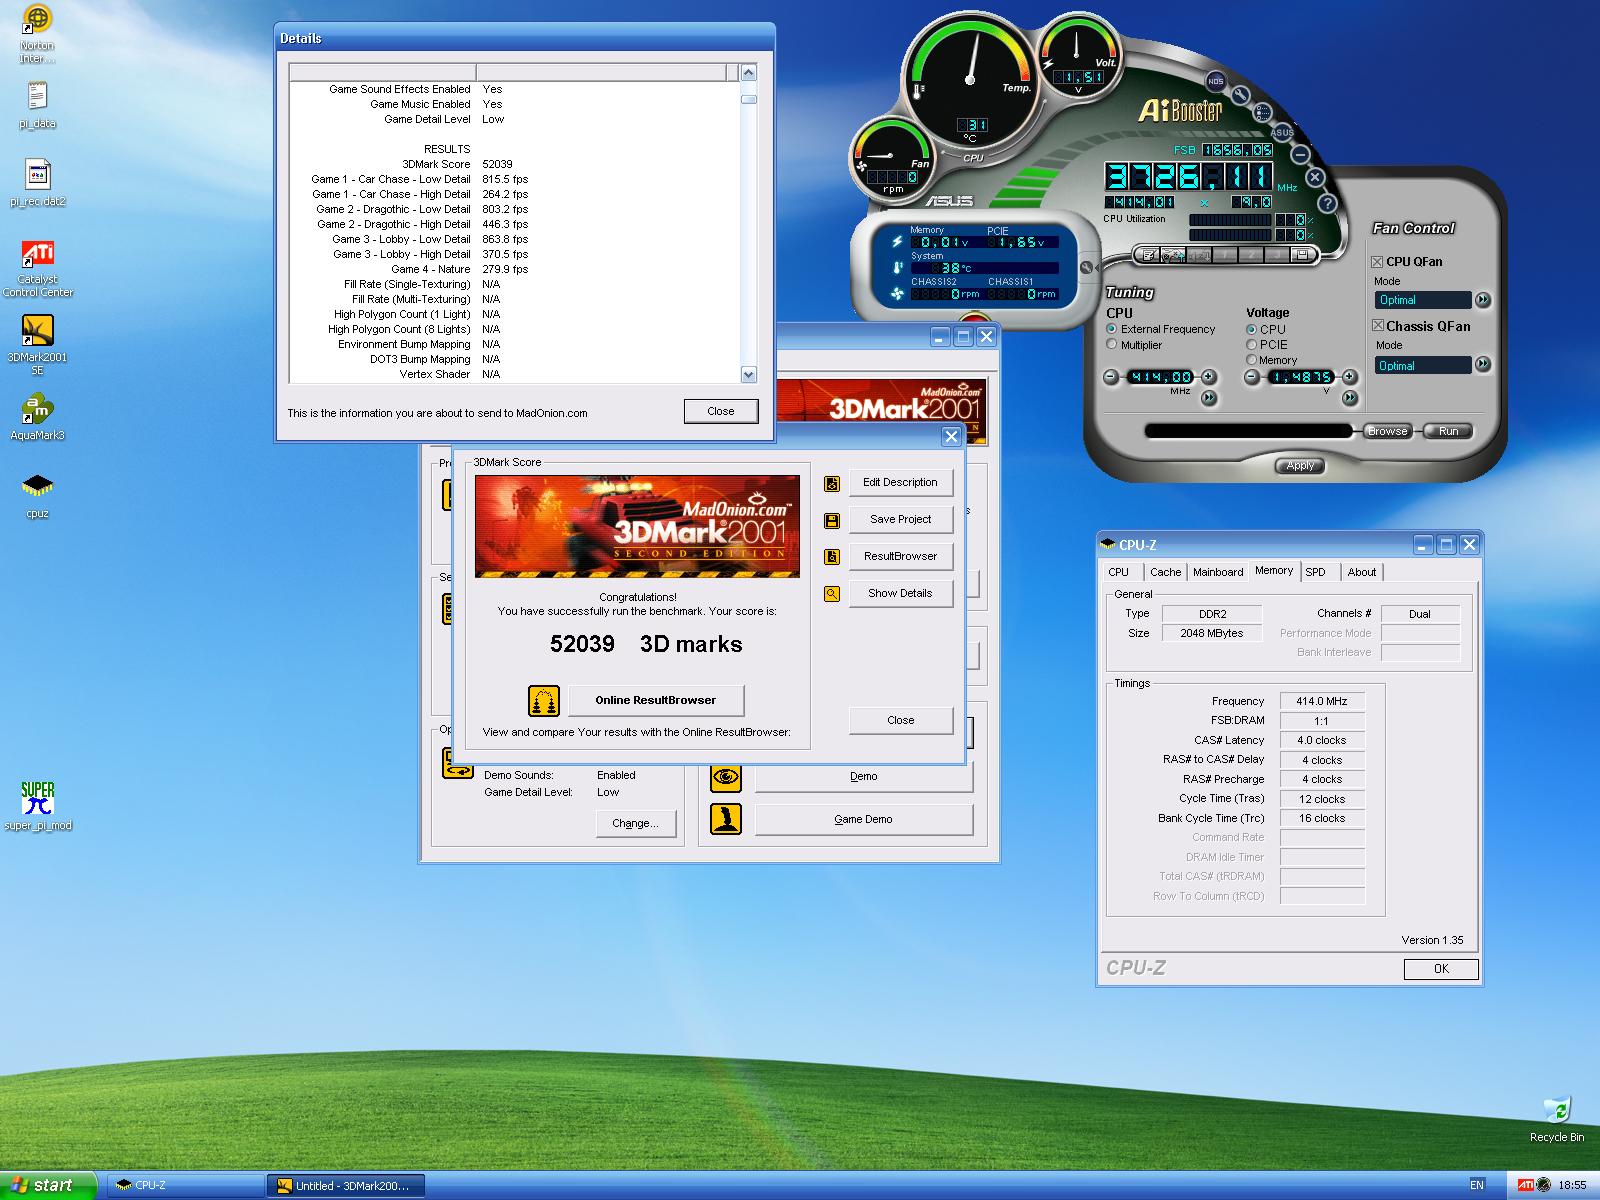Click Online ResultBrowser button

tap(656, 700)
